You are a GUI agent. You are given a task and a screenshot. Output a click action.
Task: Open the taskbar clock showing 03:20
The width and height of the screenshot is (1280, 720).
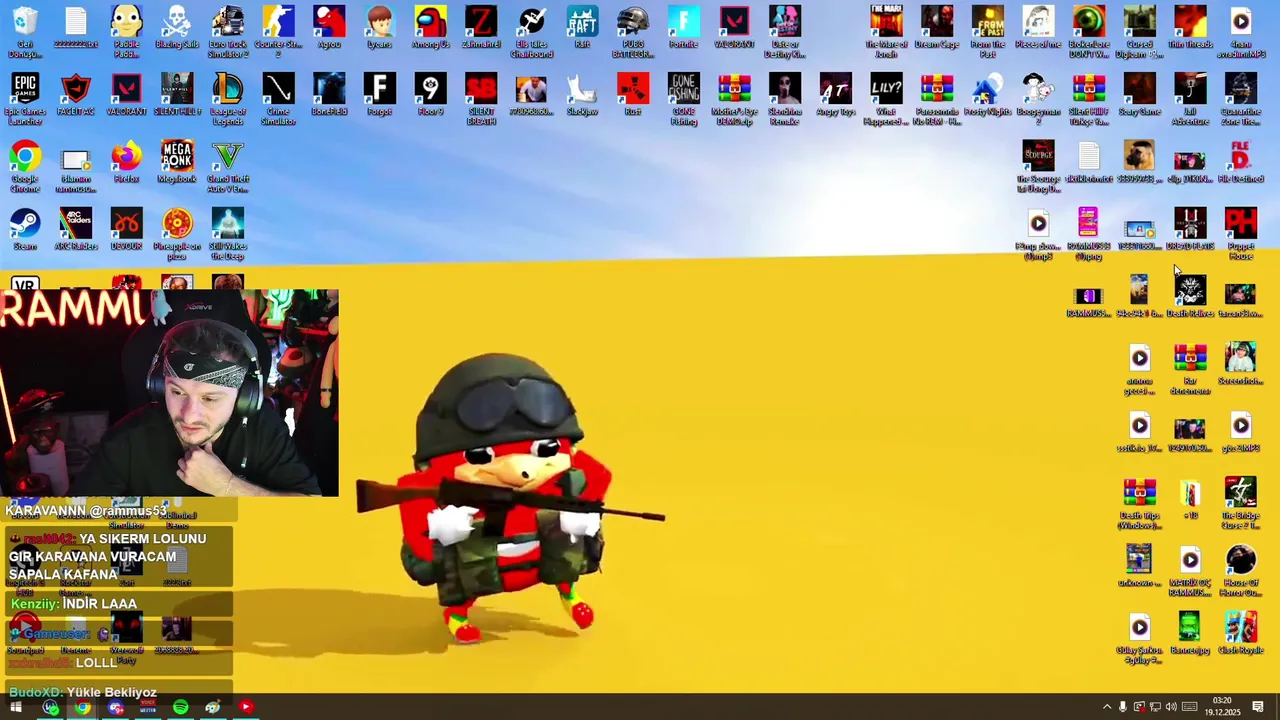tap(1222, 707)
